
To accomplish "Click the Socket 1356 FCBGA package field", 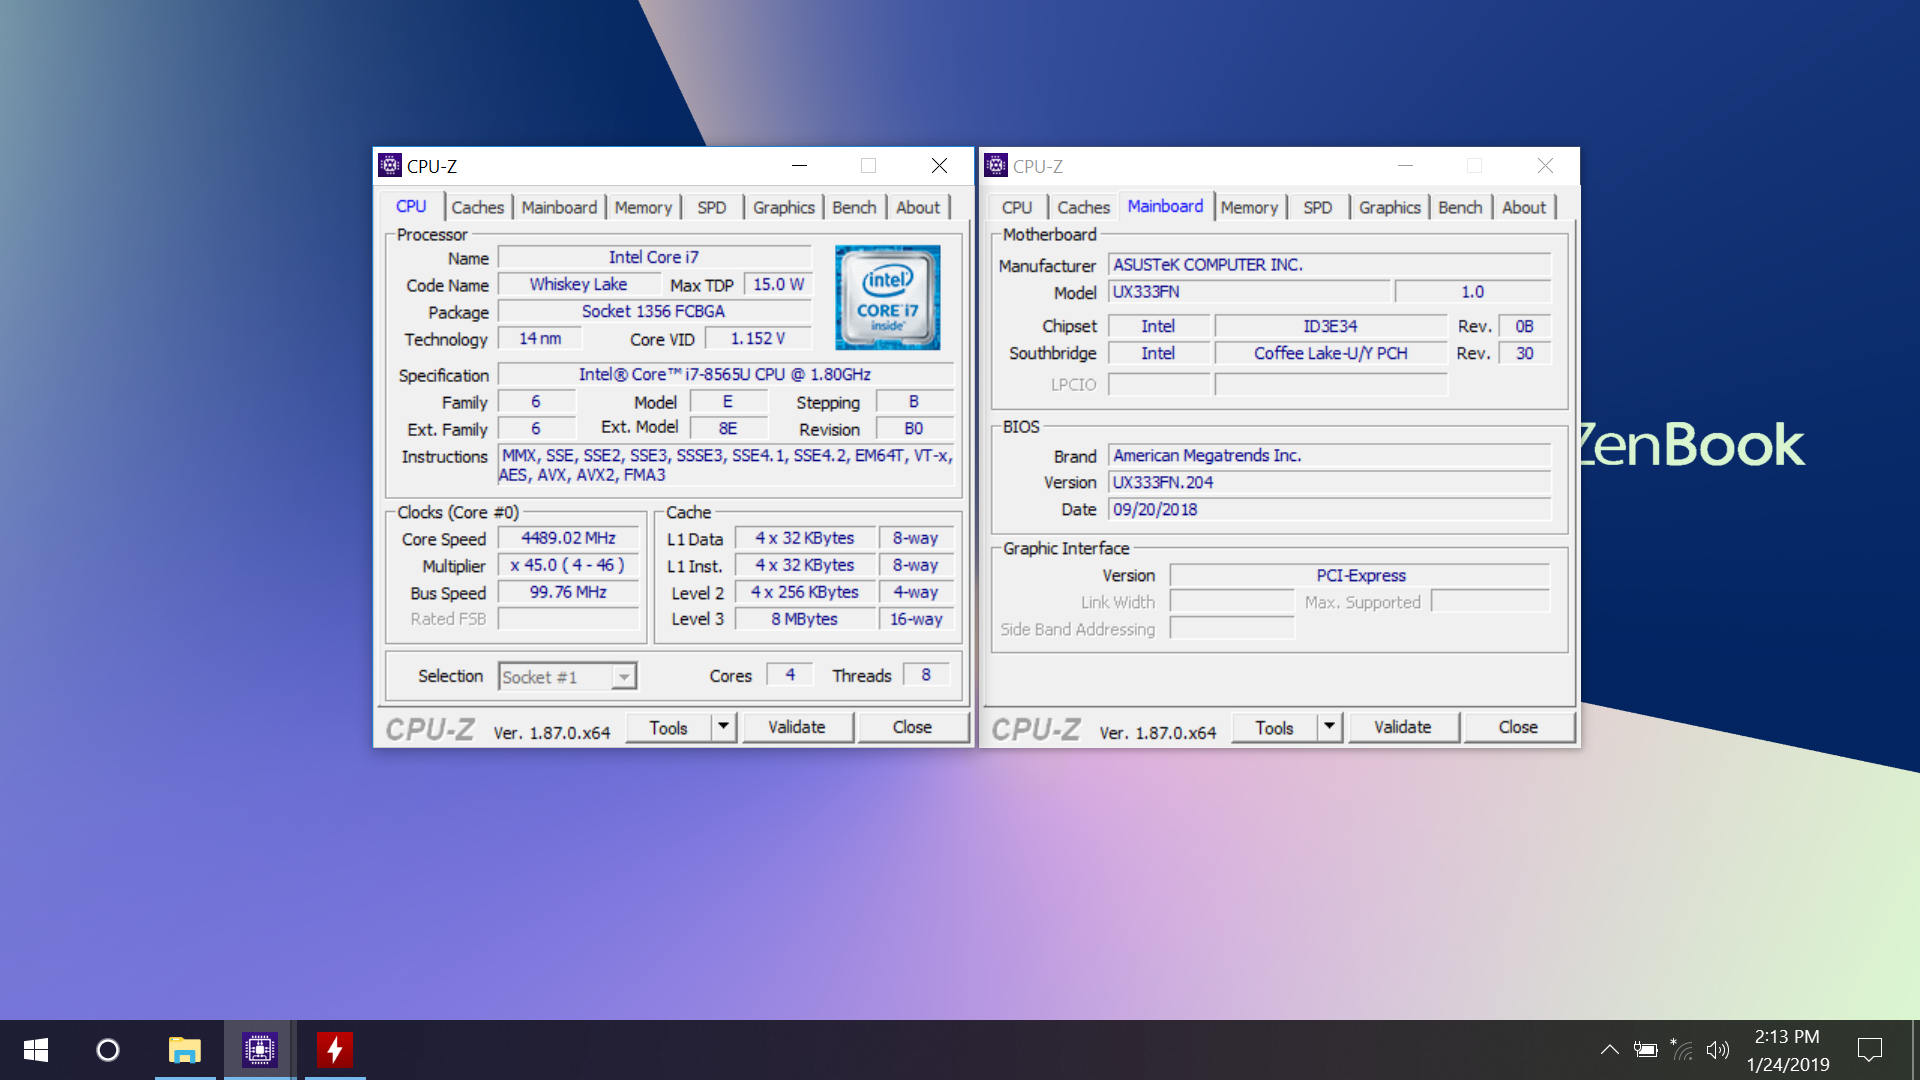I will [x=654, y=312].
